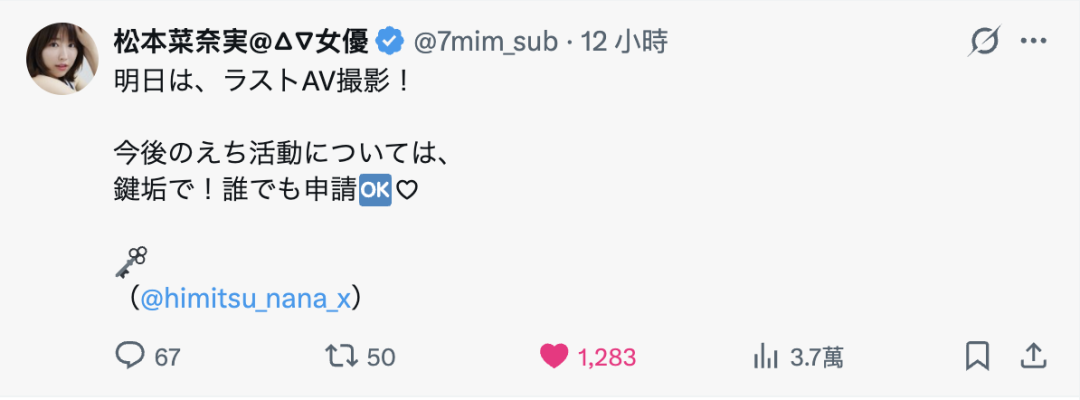Bookmark this post
The height and width of the screenshot is (400, 1080).
(x=977, y=356)
